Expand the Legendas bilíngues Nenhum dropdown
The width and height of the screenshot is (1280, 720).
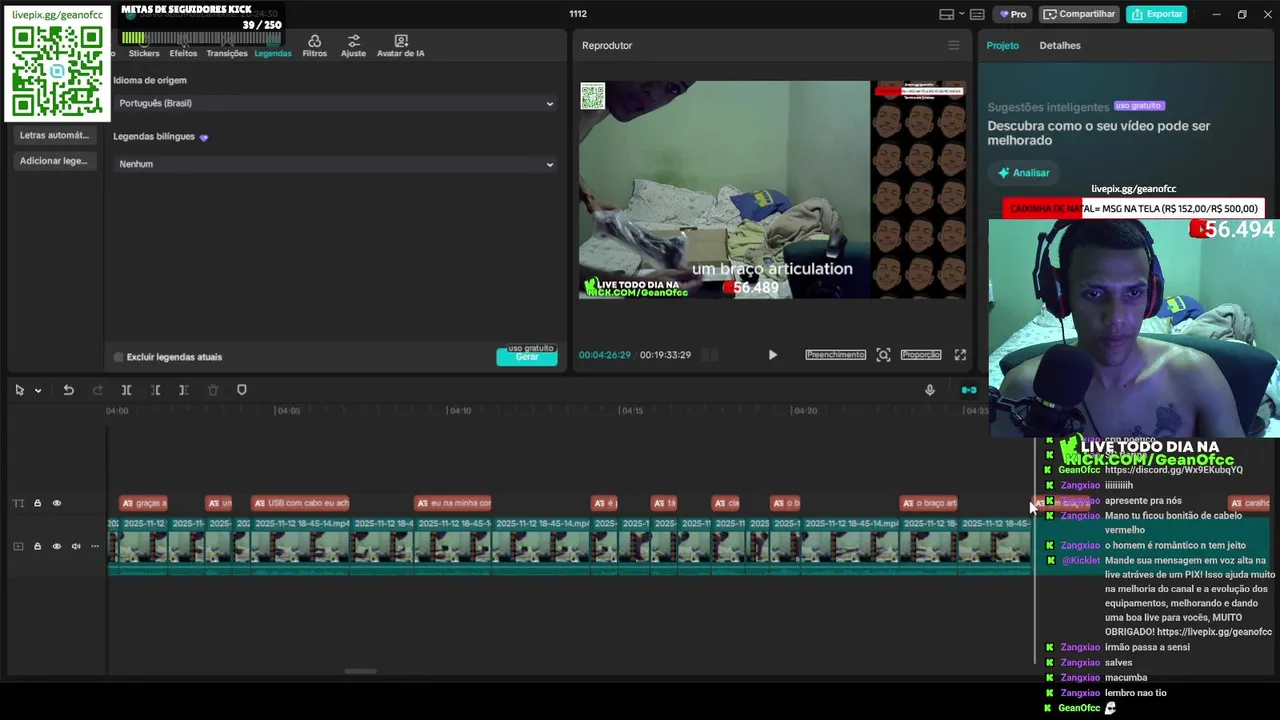(335, 164)
